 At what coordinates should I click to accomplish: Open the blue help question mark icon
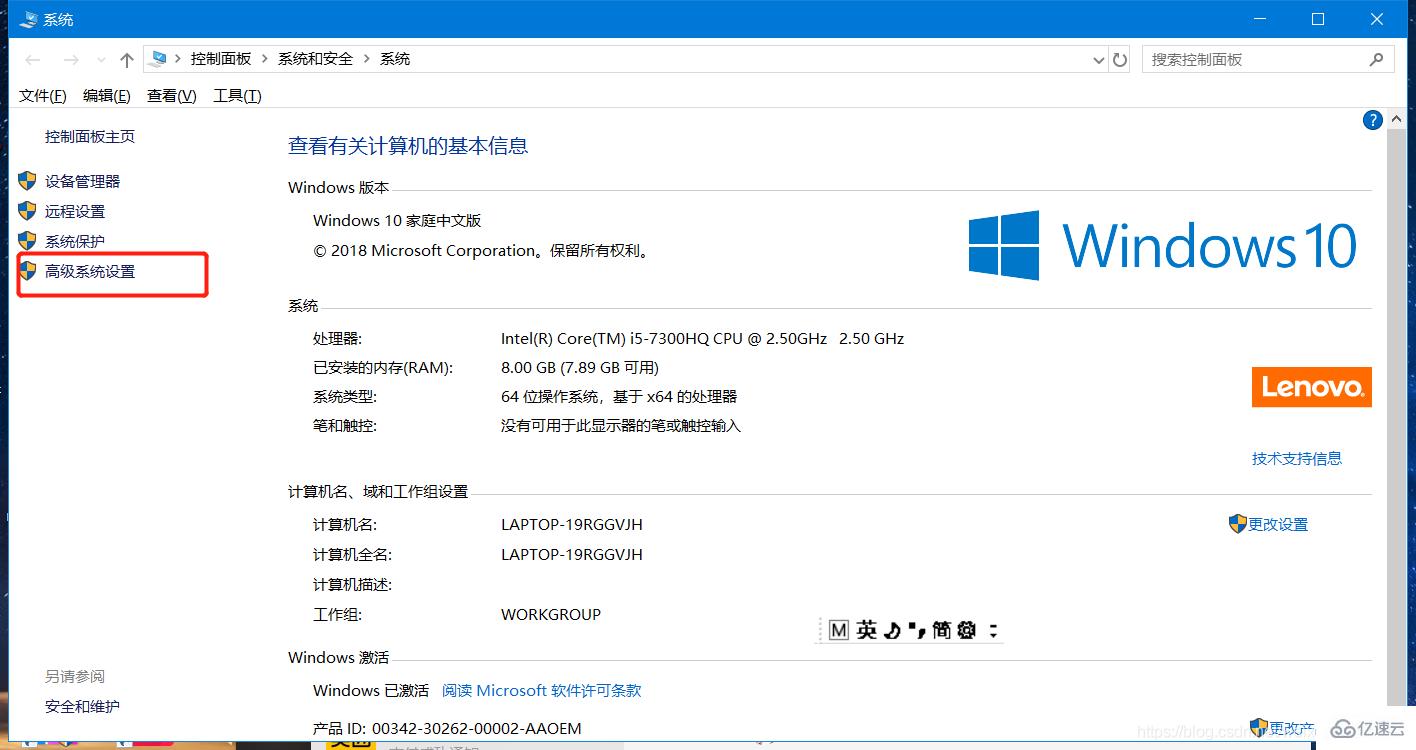coord(1373,120)
